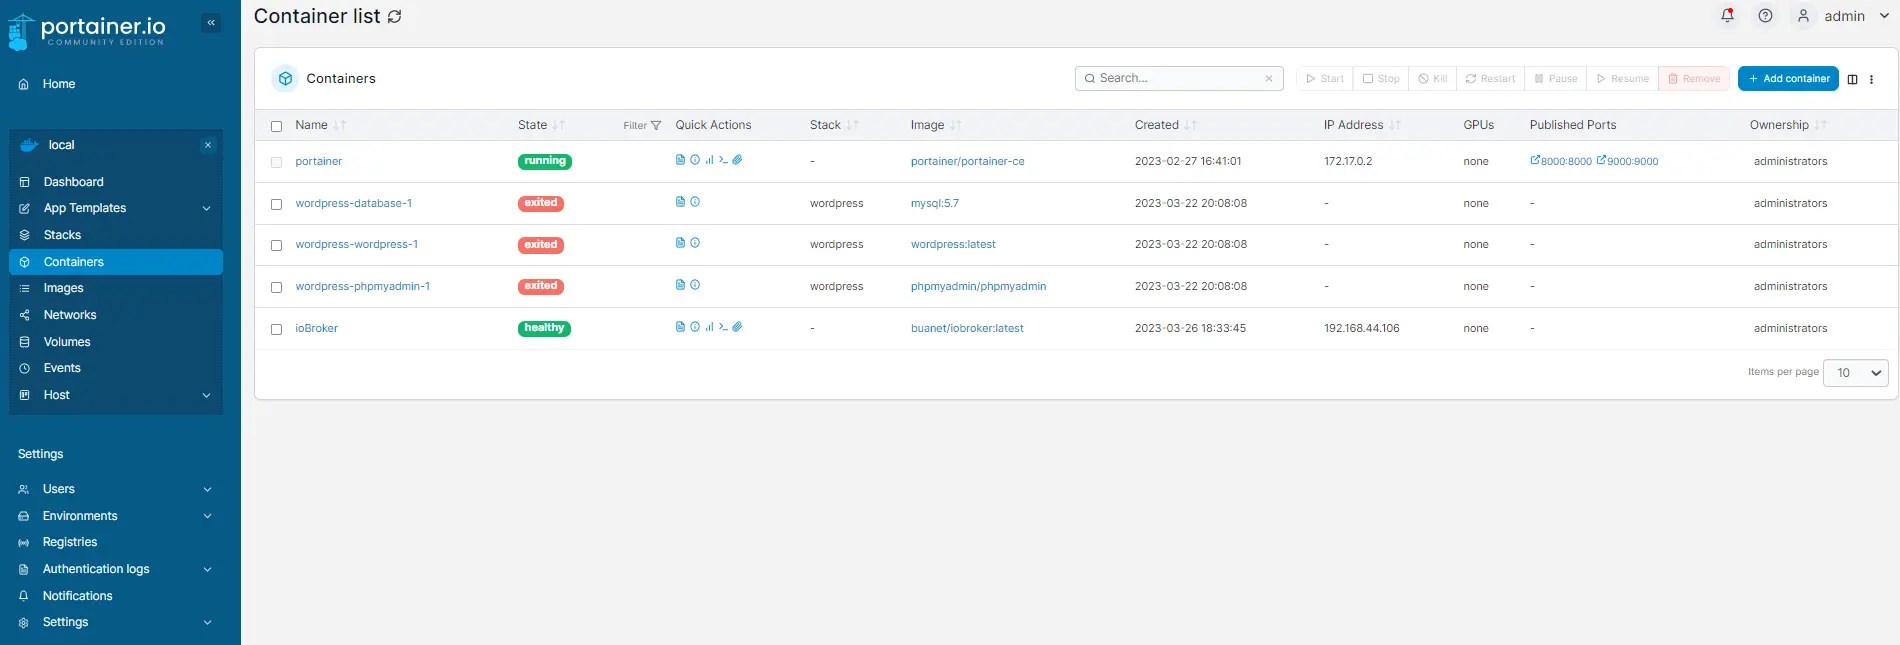Check the wordpress-phpmyadmin-1 checkbox
Image resolution: width=1900 pixels, height=645 pixels.
[277, 287]
